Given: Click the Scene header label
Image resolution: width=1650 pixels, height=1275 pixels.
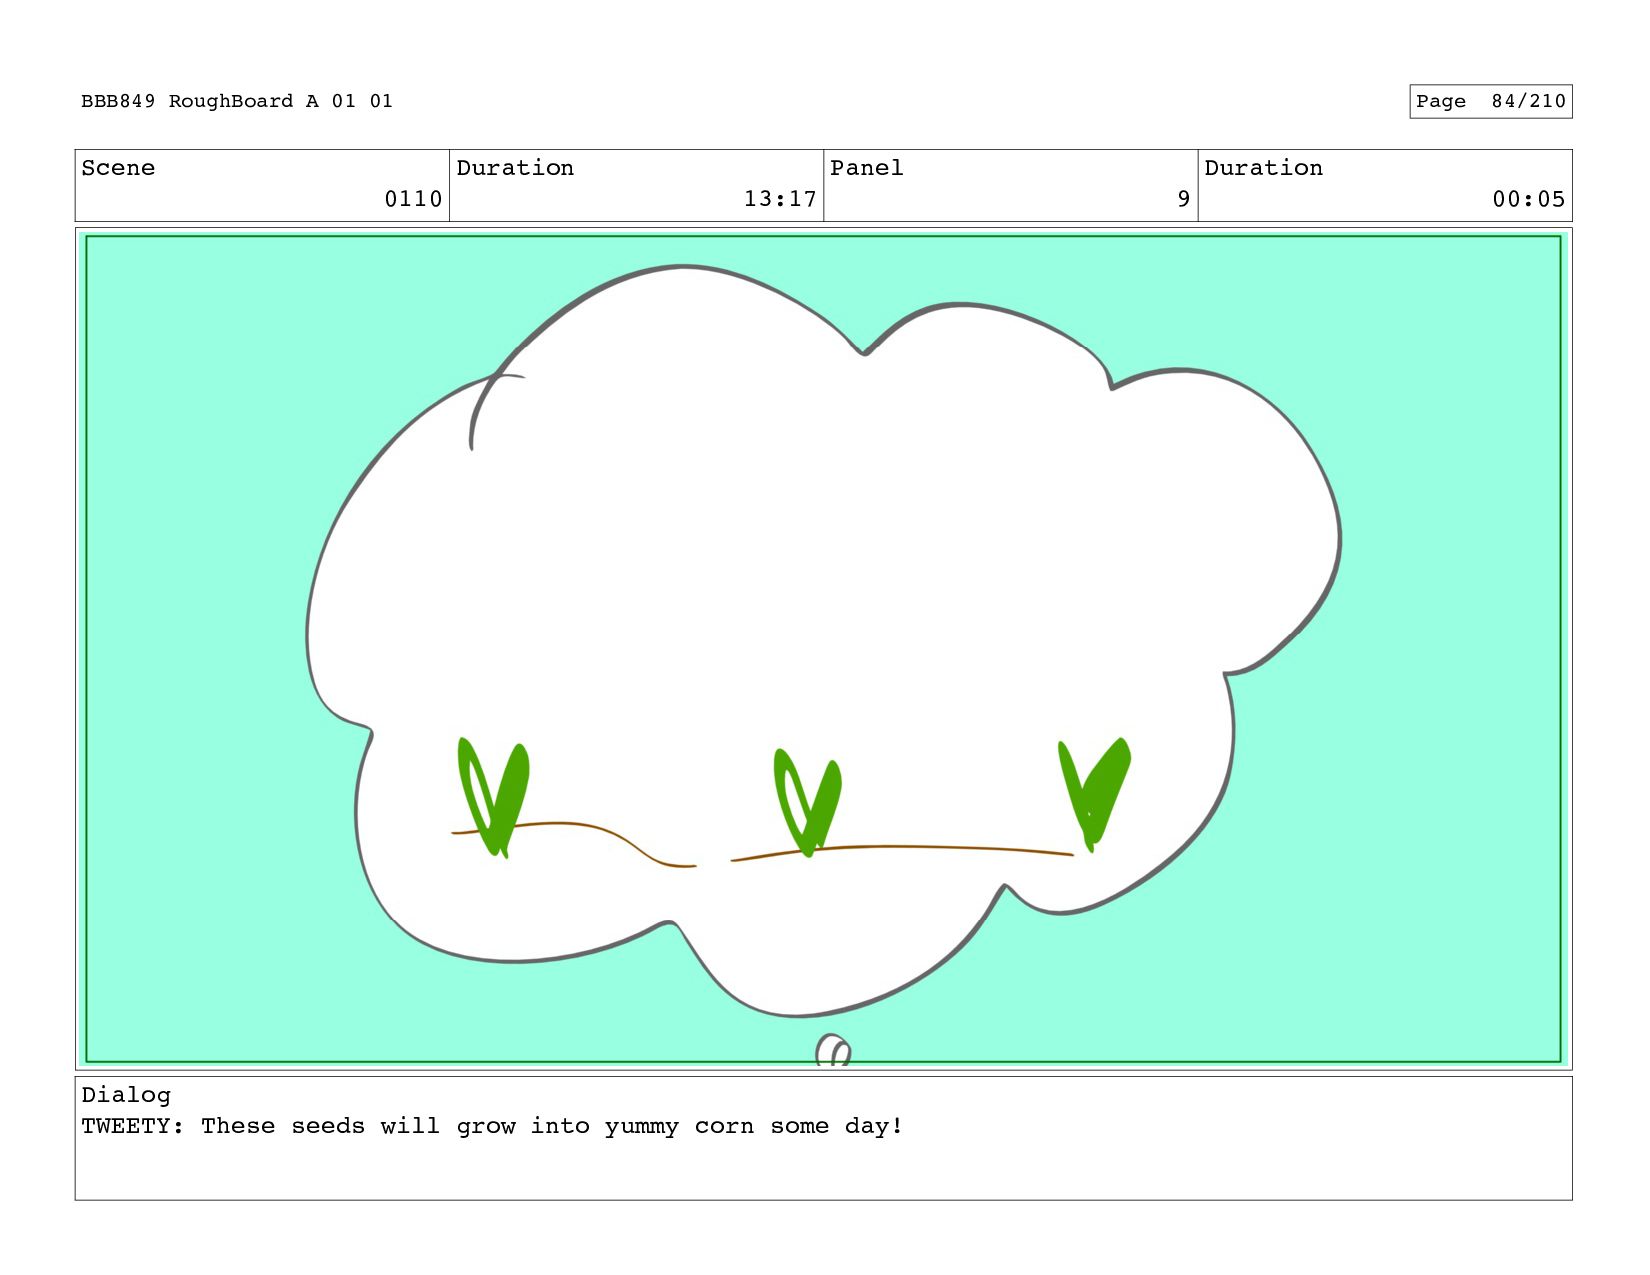Looking at the screenshot, I should pos(118,168).
